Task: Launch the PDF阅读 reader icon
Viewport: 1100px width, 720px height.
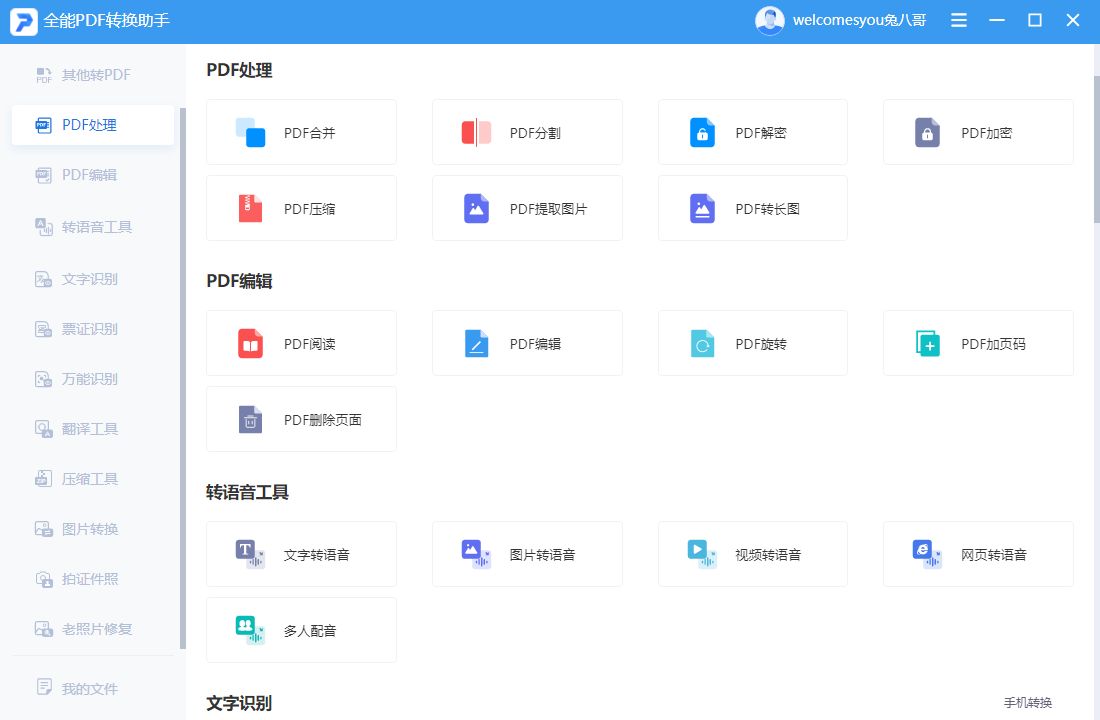Action: (x=250, y=344)
